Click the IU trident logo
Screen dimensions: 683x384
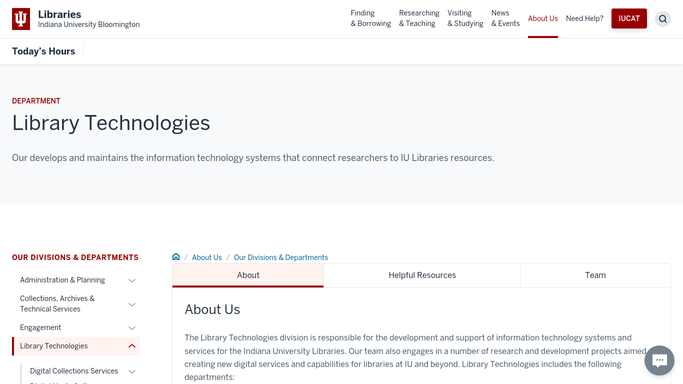pos(21,19)
